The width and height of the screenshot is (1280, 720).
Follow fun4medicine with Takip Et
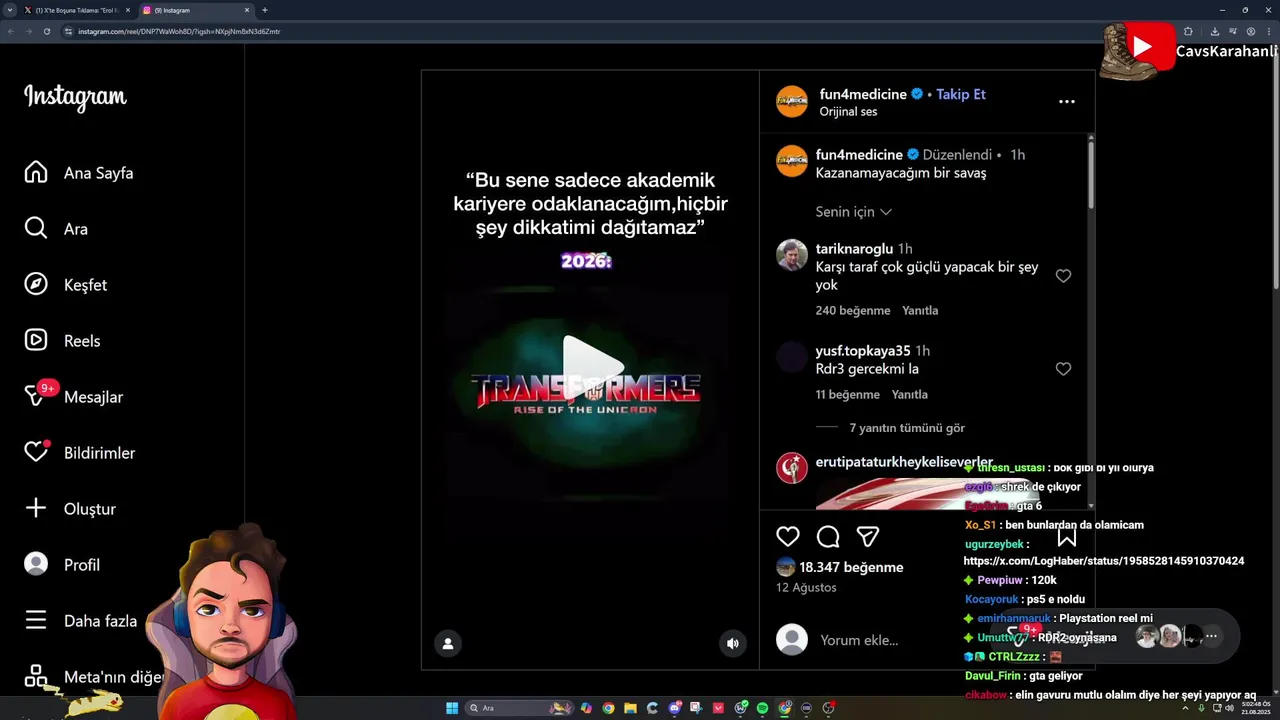pyautogui.click(x=961, y=94)
